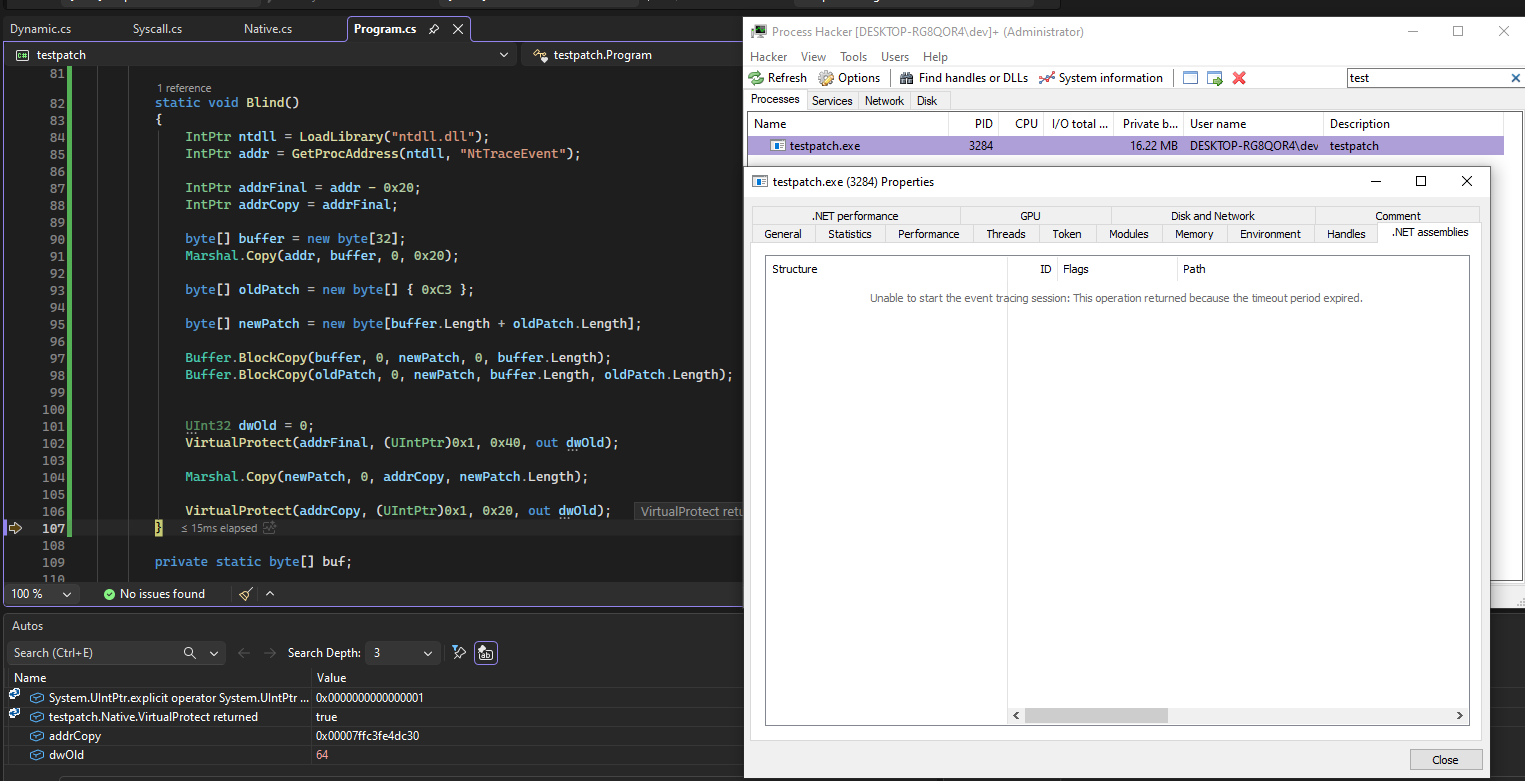Open the Services tab in Process Hacker
This screenshot has width=1525, height=781.
[832, 101]
